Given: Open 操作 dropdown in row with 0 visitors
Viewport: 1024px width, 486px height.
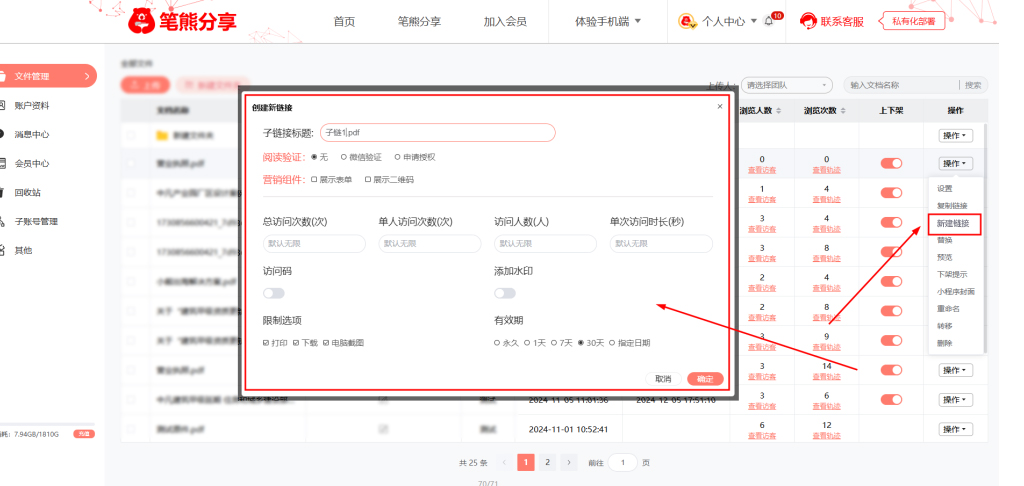Looking at the screenshot, I should [x=956, y=163].
